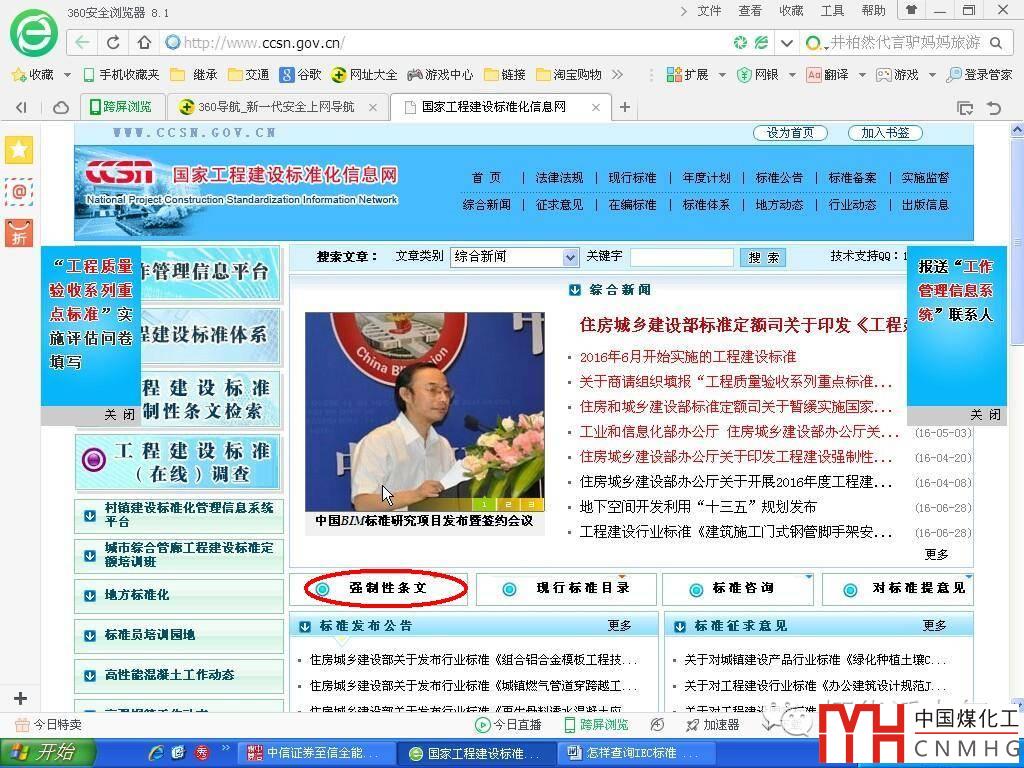
Task: Open 村镇建设标准化管理信息系统平台 sidebar item
Action: [179, 515]
